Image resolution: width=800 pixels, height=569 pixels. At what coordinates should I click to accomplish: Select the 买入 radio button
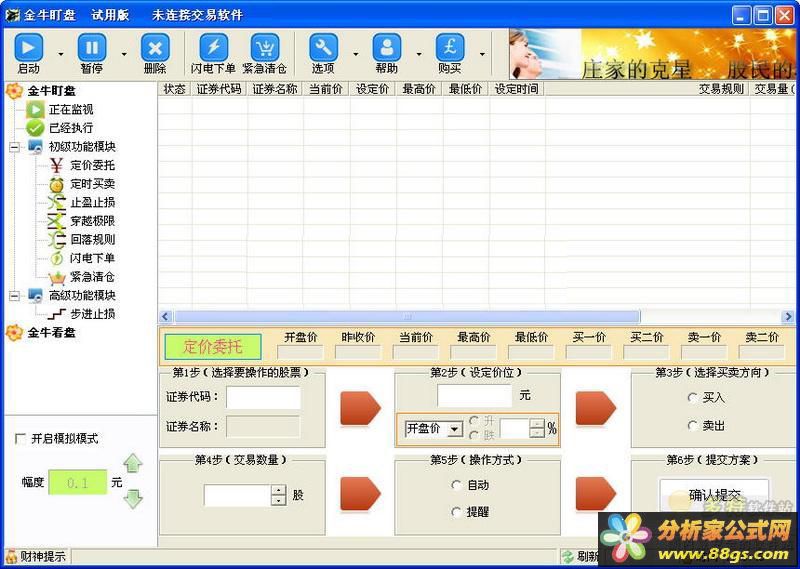coord(692,398)
